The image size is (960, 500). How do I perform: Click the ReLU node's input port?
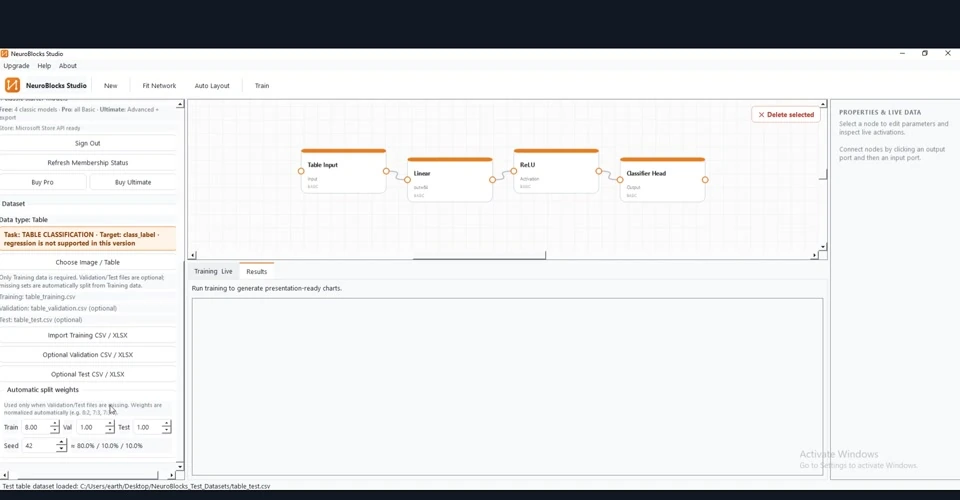(514, 171)
